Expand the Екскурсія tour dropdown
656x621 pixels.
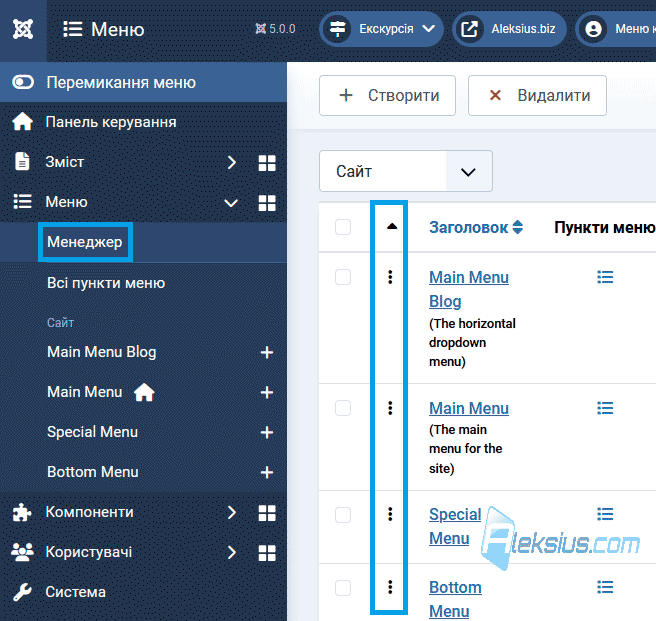point(382,29)
